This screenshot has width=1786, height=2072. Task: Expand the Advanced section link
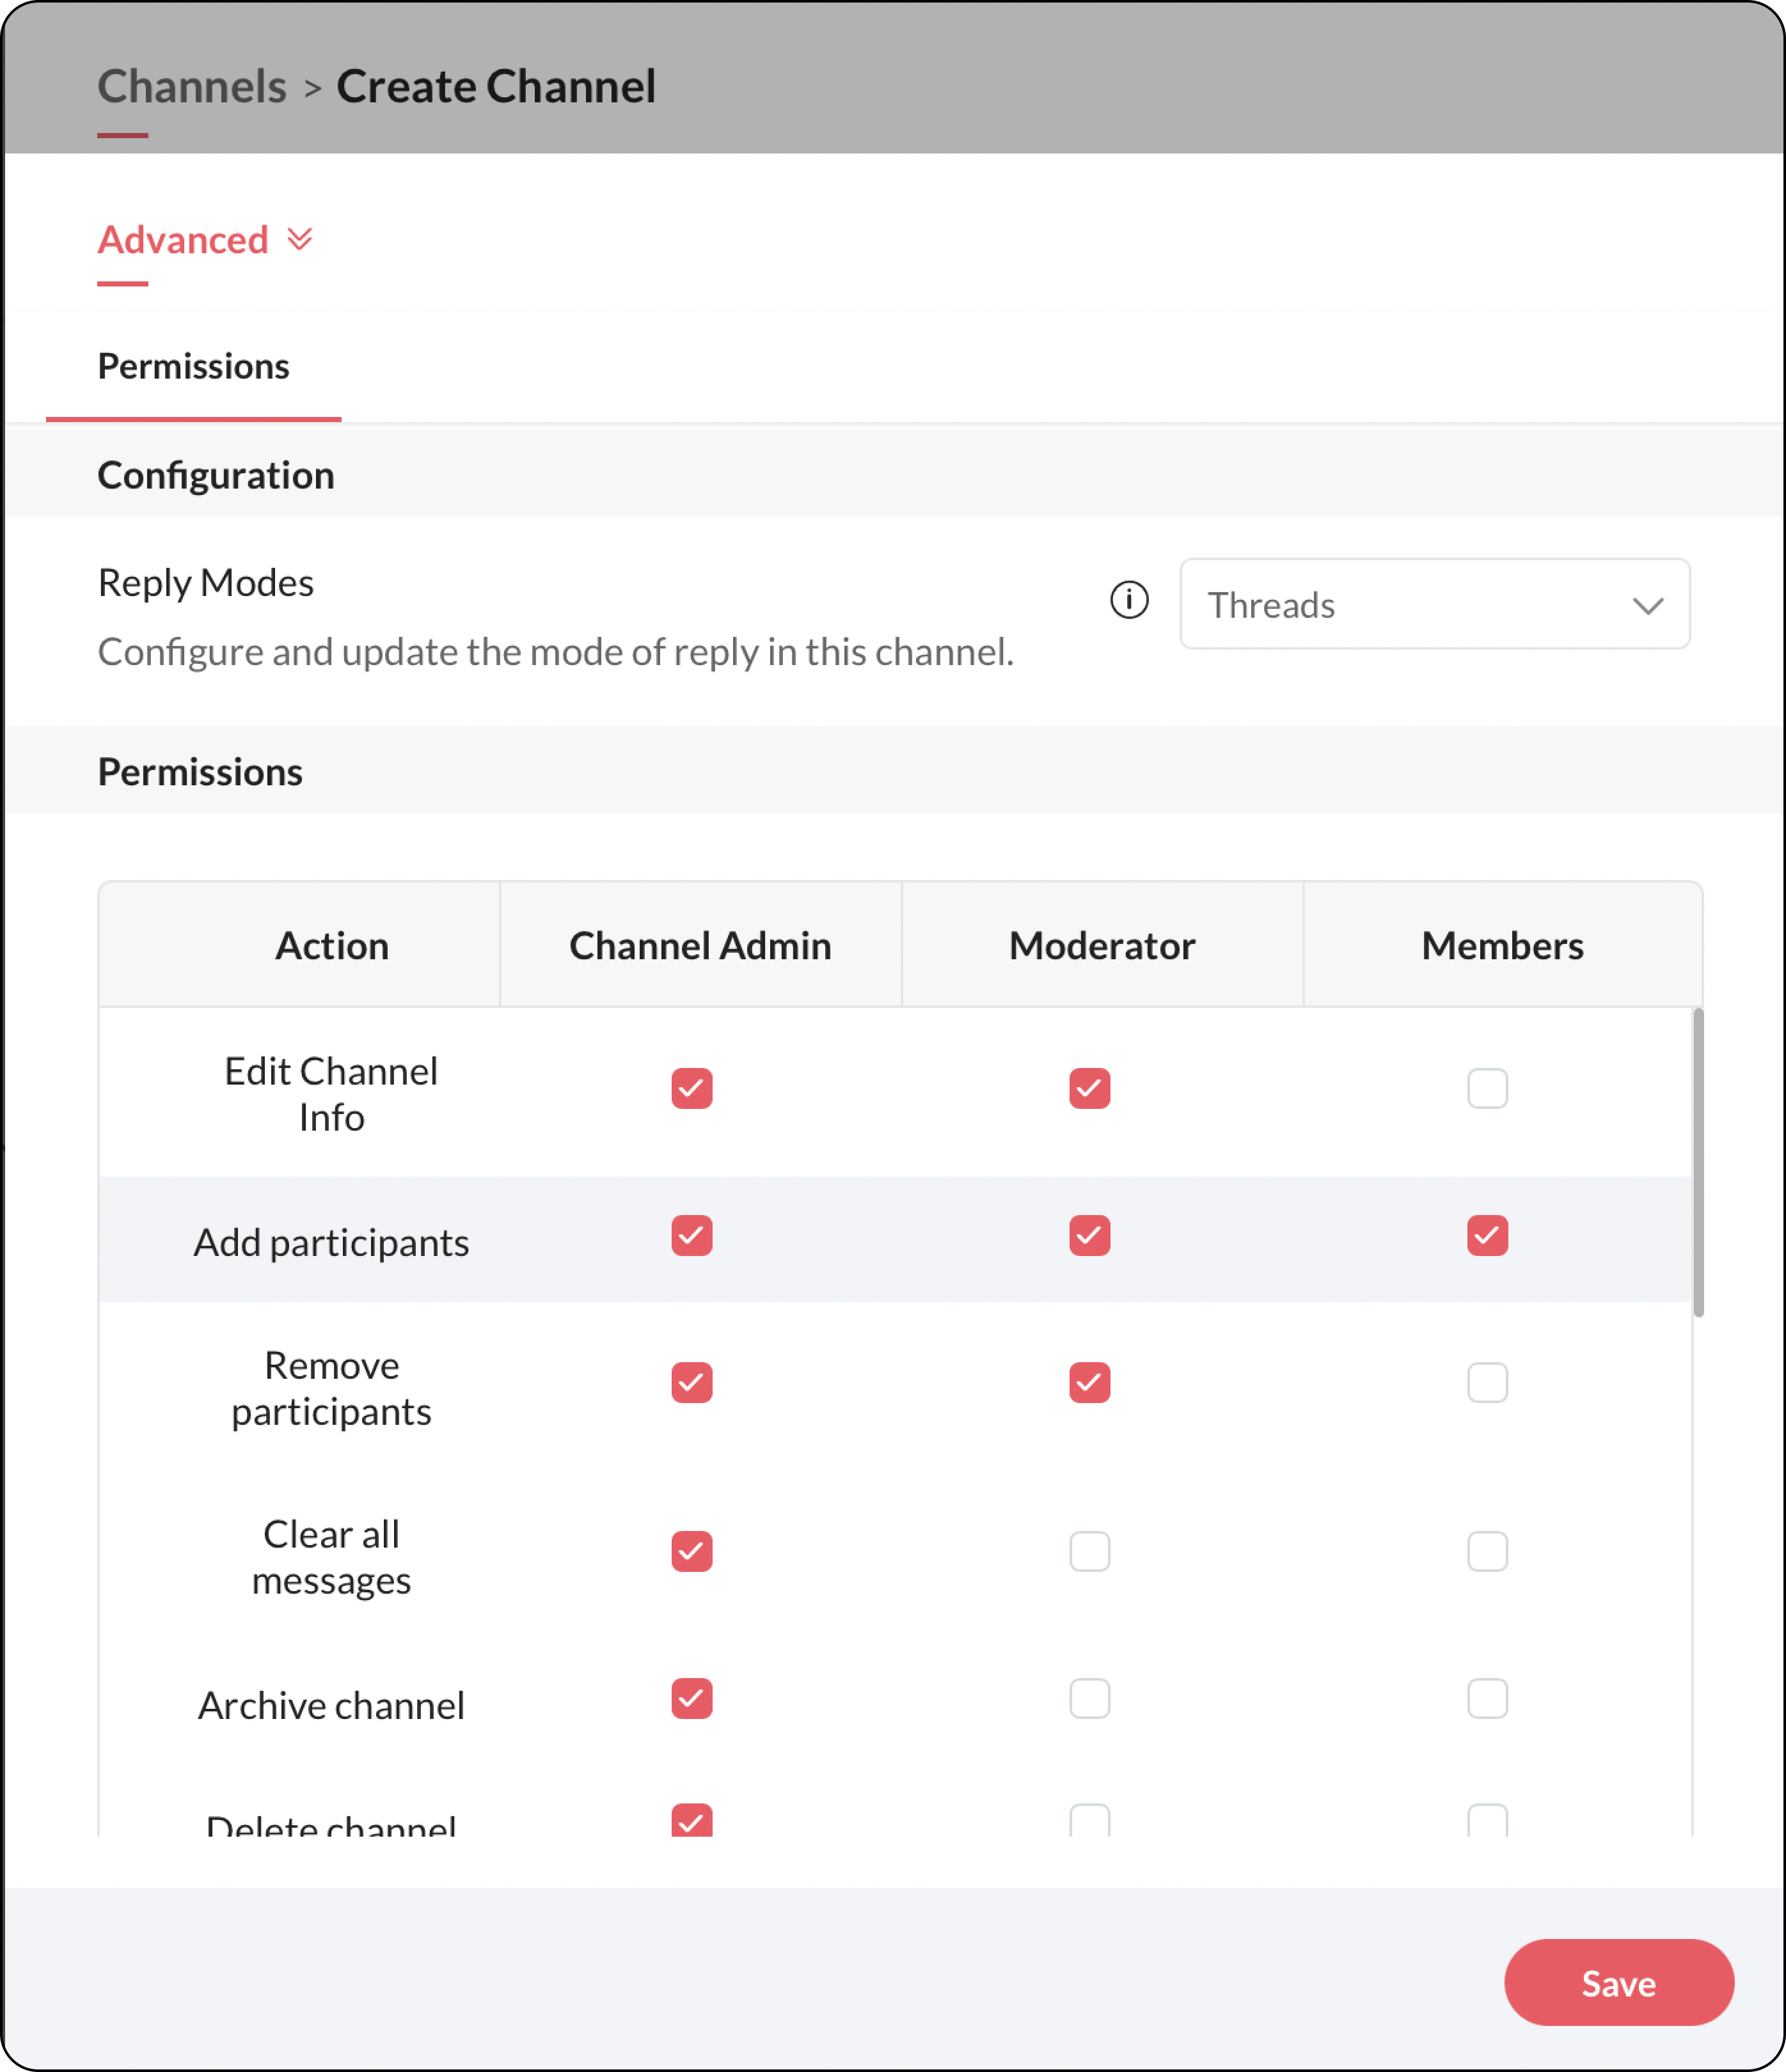(x=183, y=240)
